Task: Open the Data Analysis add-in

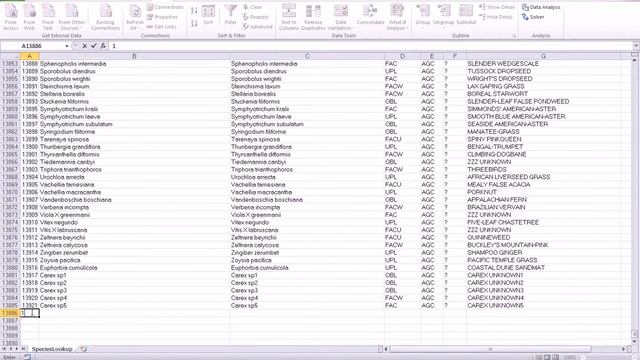Action: click(x=541, y=7)
